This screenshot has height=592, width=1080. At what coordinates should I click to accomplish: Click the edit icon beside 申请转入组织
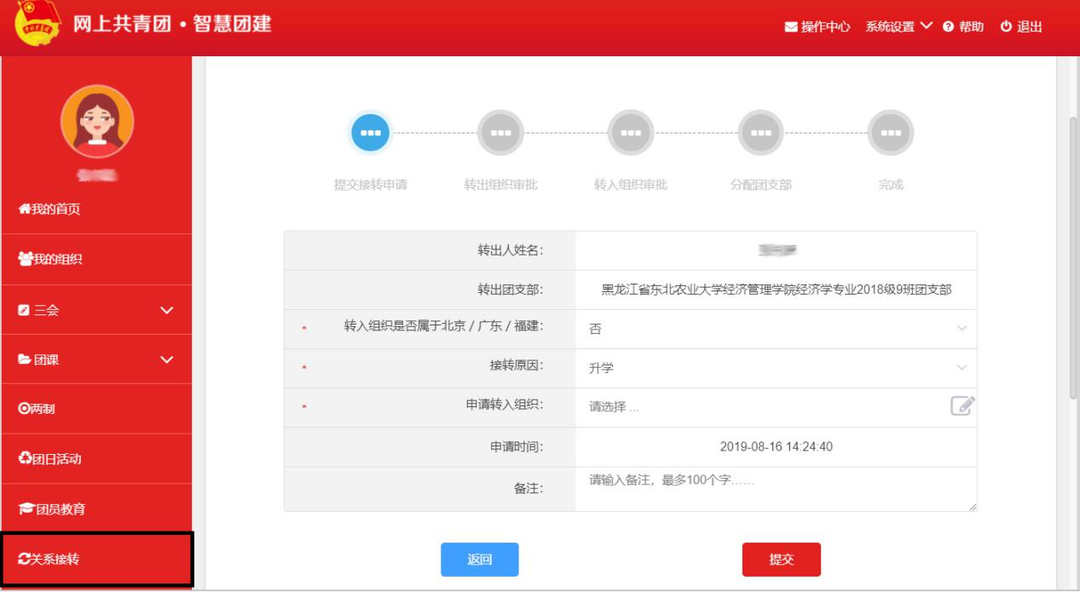click(962, 406)
